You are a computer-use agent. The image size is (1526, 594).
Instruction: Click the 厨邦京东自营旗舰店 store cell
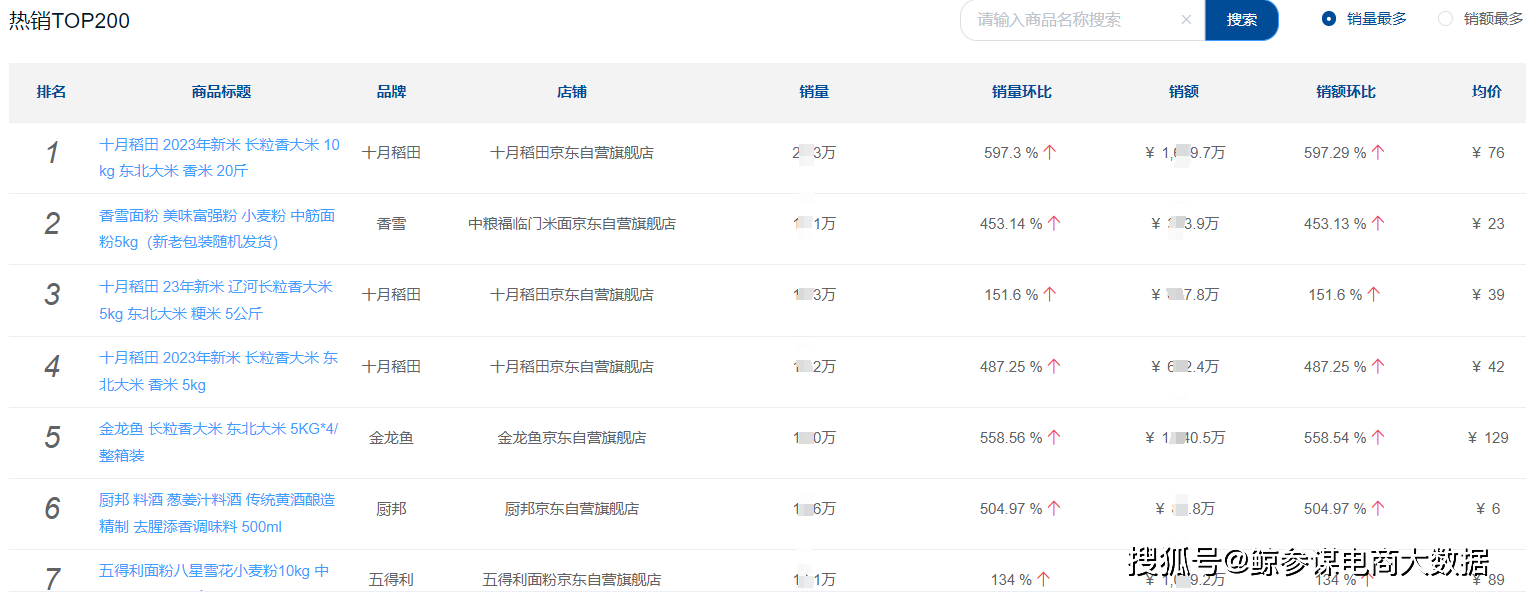(572, 509)
